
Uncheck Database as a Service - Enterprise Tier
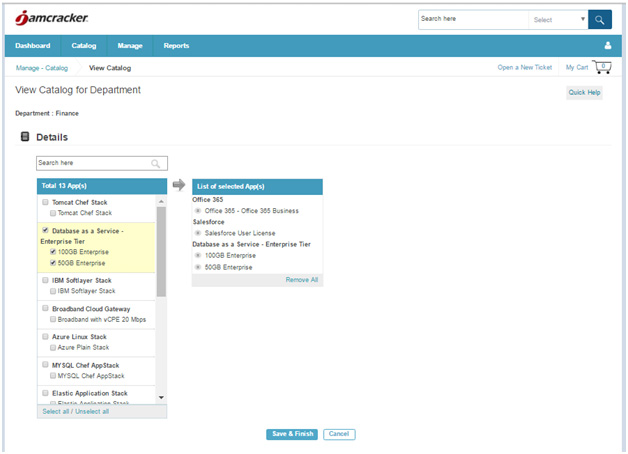[x=45, y=230]
